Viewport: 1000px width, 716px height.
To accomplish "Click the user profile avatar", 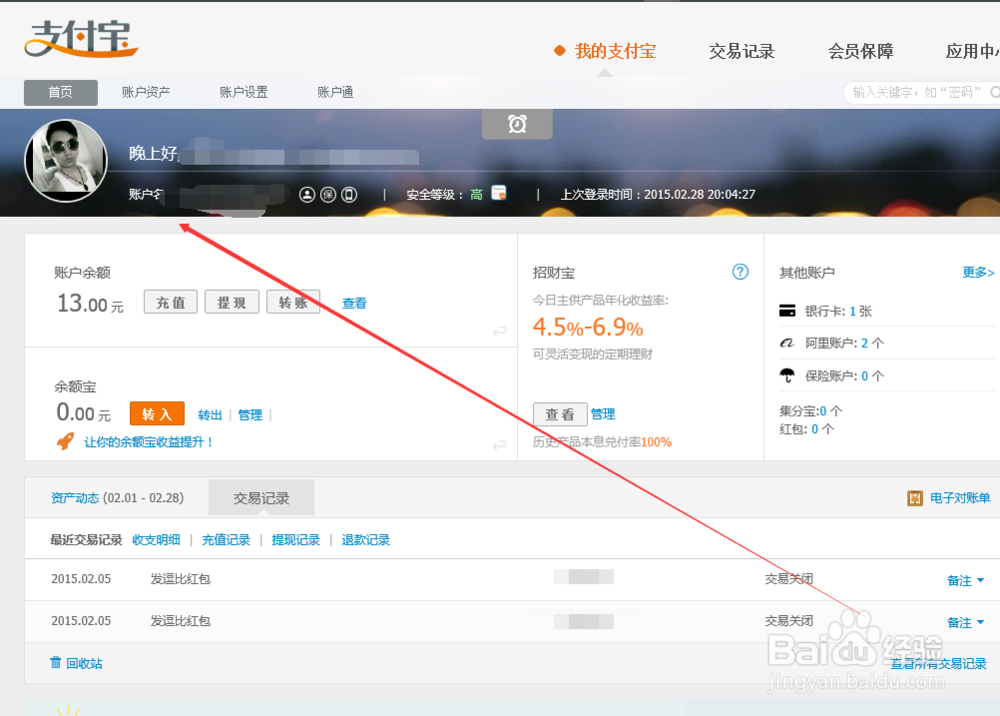I will pos(66,161).
